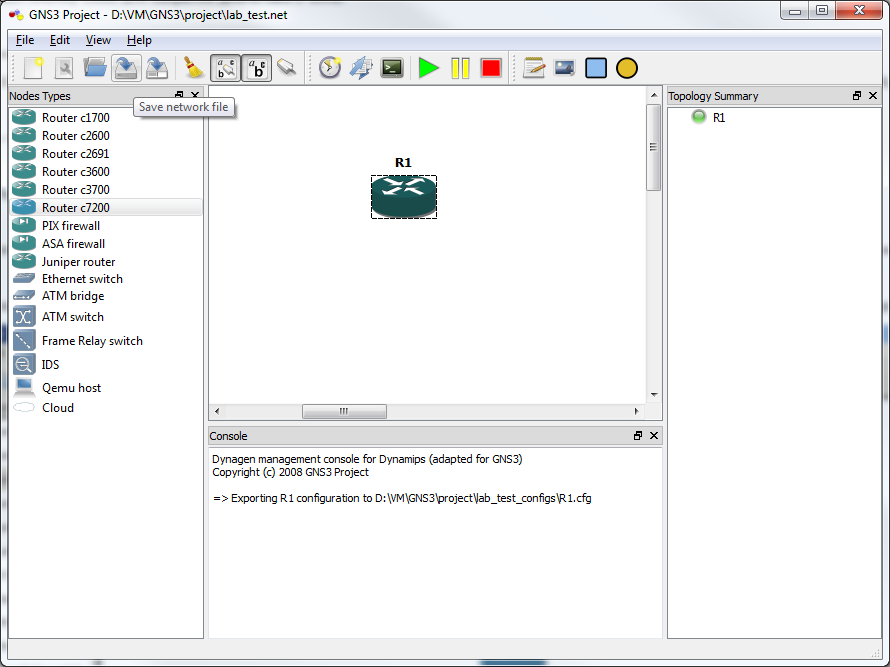Viewport: 890px width, 667px height.
Task: Click Save network file as icon
Action: (x=157, y=68)
